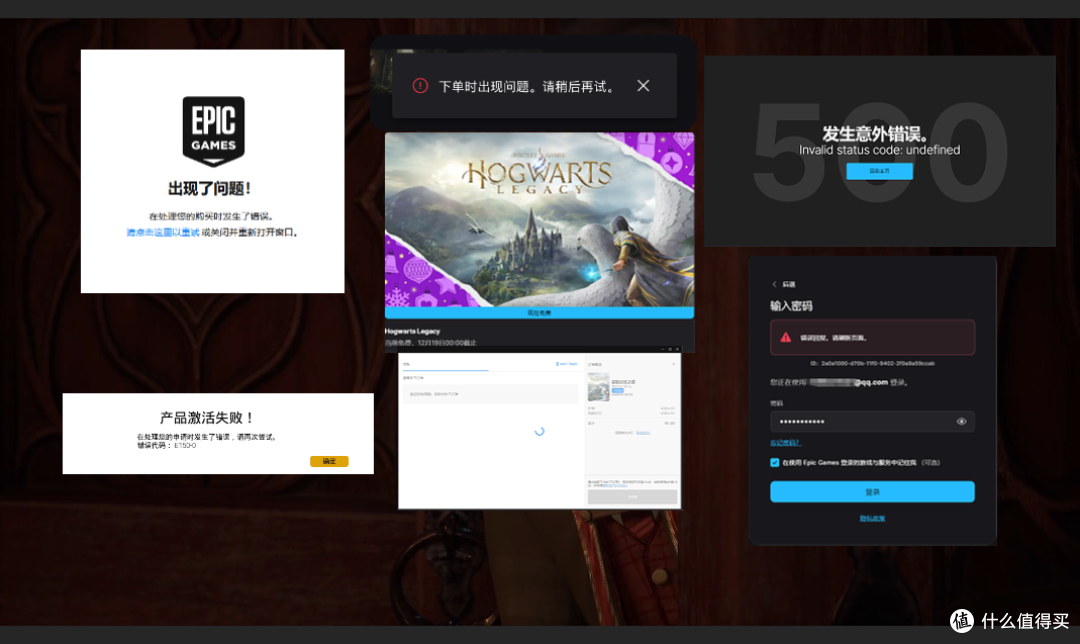1080x644 pixels.
Task: Click the Epic Games logo in error panel
Action: pyautogui.click(x=214, y=131)
